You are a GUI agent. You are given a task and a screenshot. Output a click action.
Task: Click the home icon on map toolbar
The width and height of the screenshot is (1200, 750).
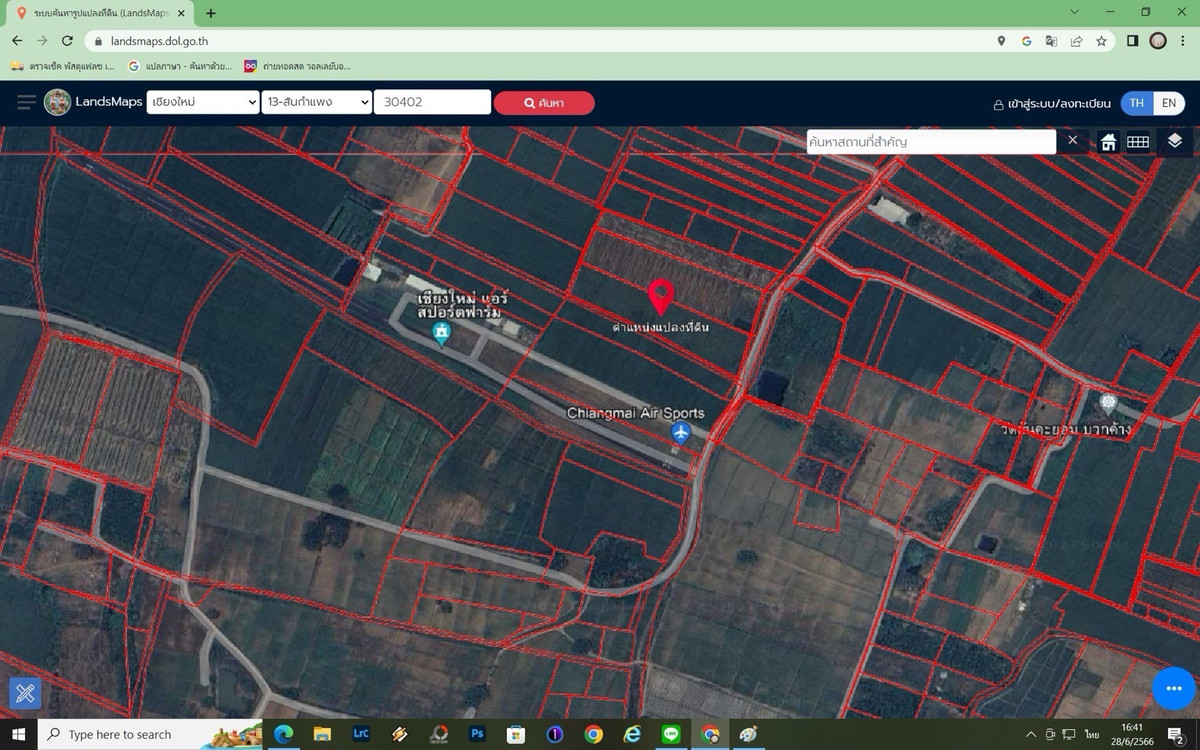click(x=1108, y=142)
